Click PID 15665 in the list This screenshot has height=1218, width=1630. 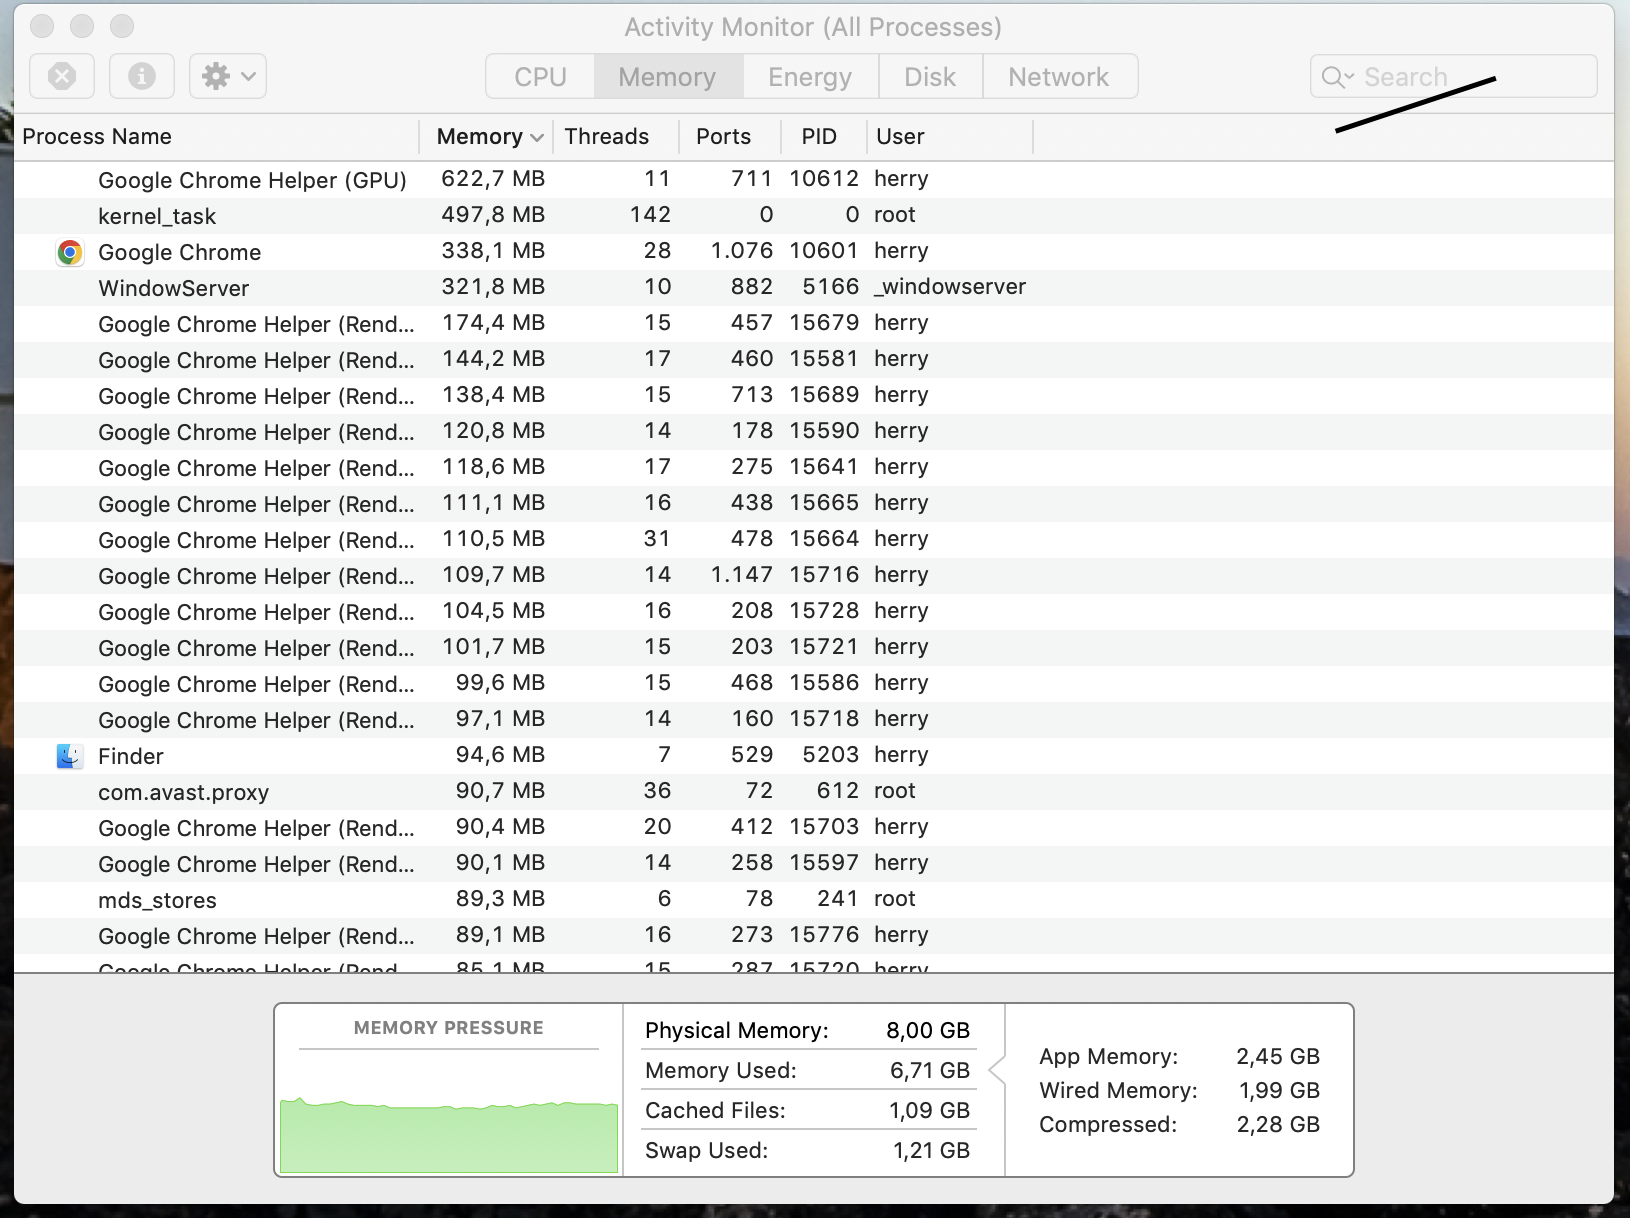coord(824,503)
